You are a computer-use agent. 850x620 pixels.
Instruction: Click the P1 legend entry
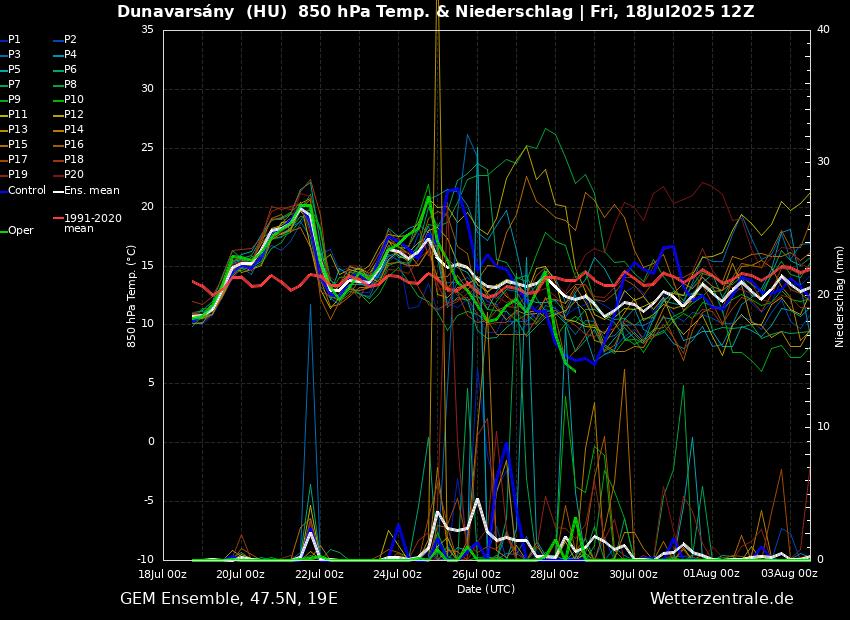point(14,40)
